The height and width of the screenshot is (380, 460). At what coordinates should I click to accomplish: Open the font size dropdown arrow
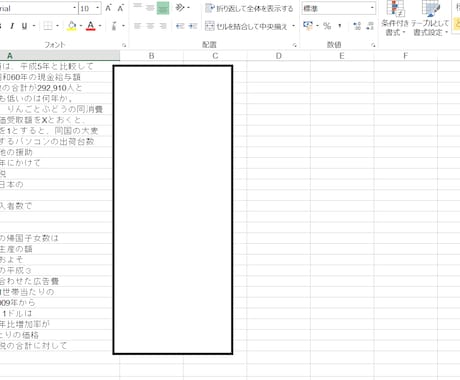[x=98, y=8]
